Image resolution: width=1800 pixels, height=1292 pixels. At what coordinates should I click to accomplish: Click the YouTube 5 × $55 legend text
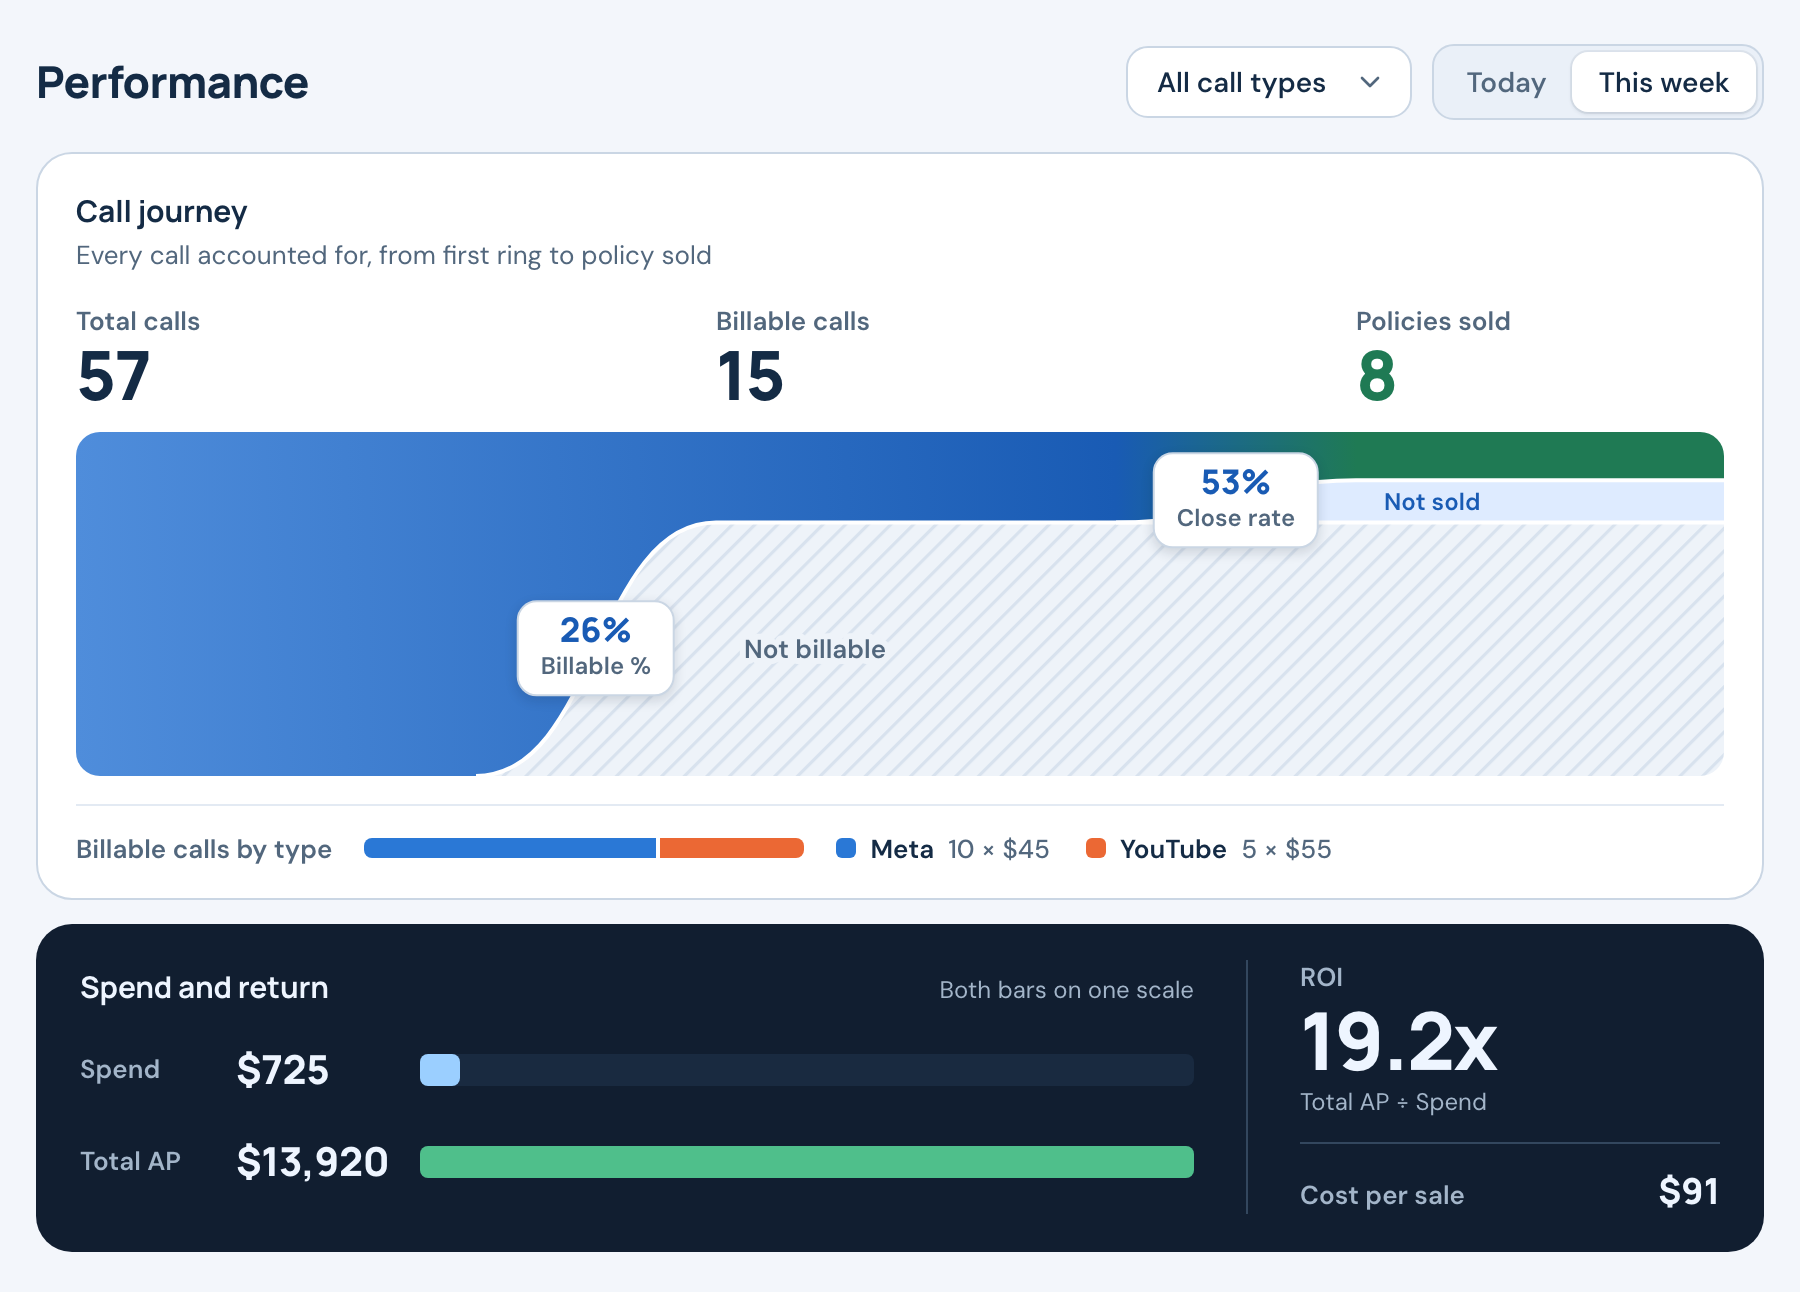coord(1226,849)
